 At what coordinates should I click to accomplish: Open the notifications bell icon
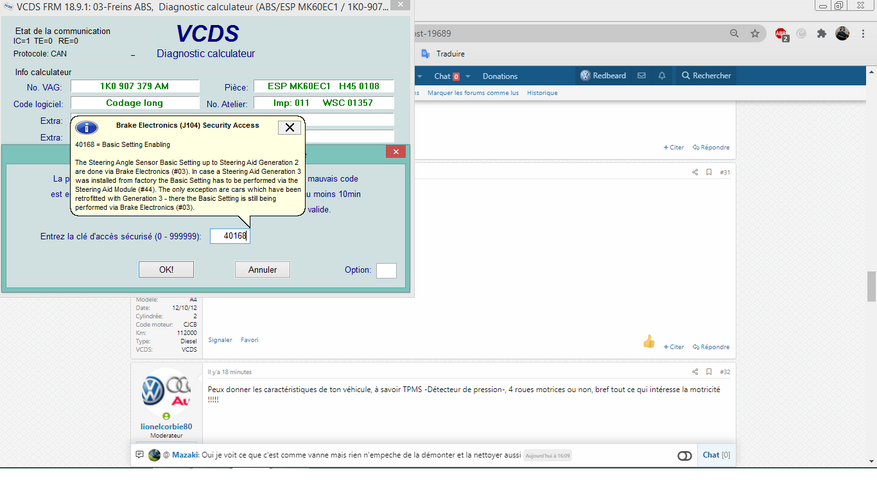pos(662,76)
